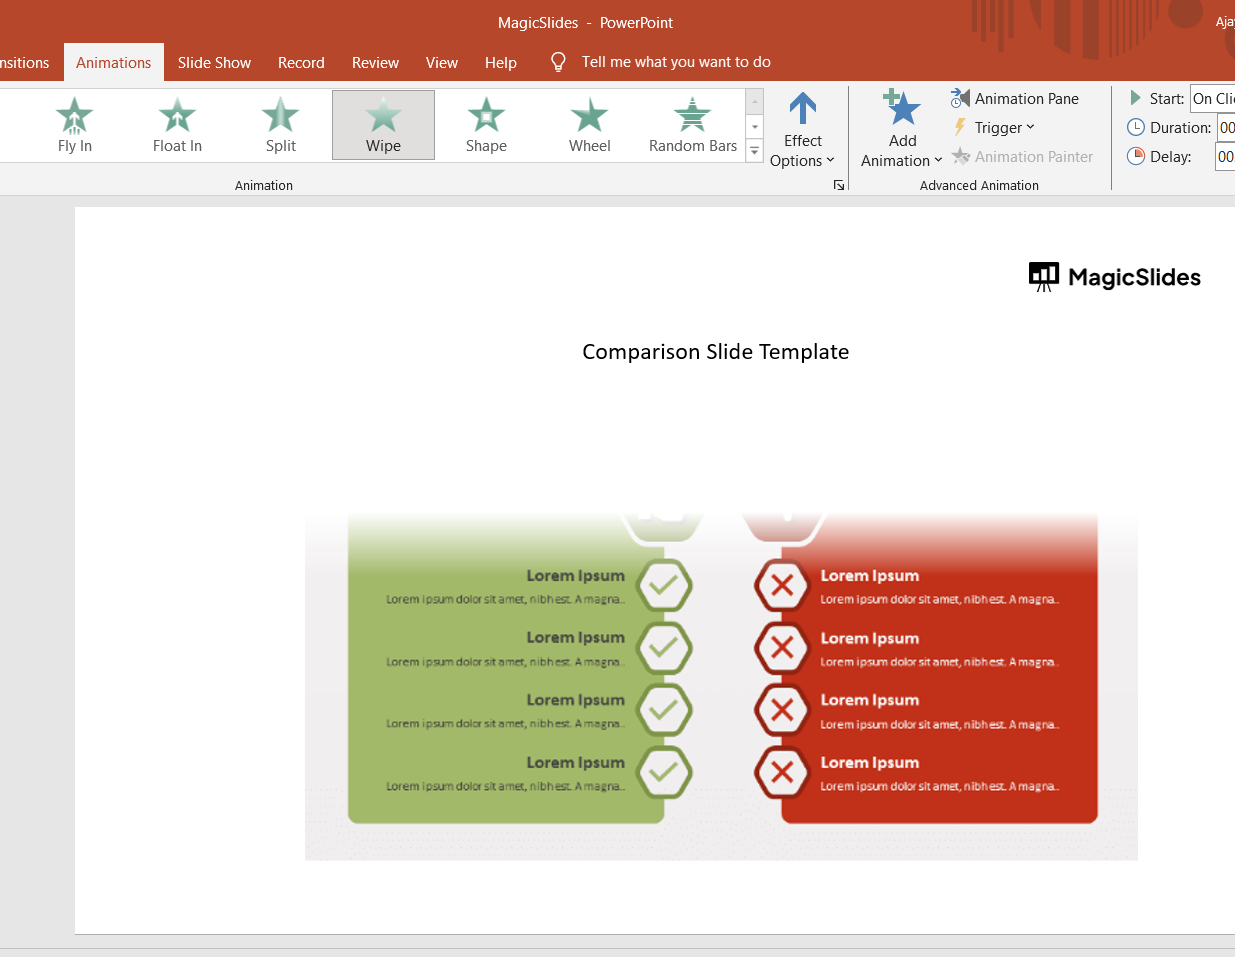Apply the Random Bars animation
Viewport: 1235px width, 957px height.
point(692,125)
